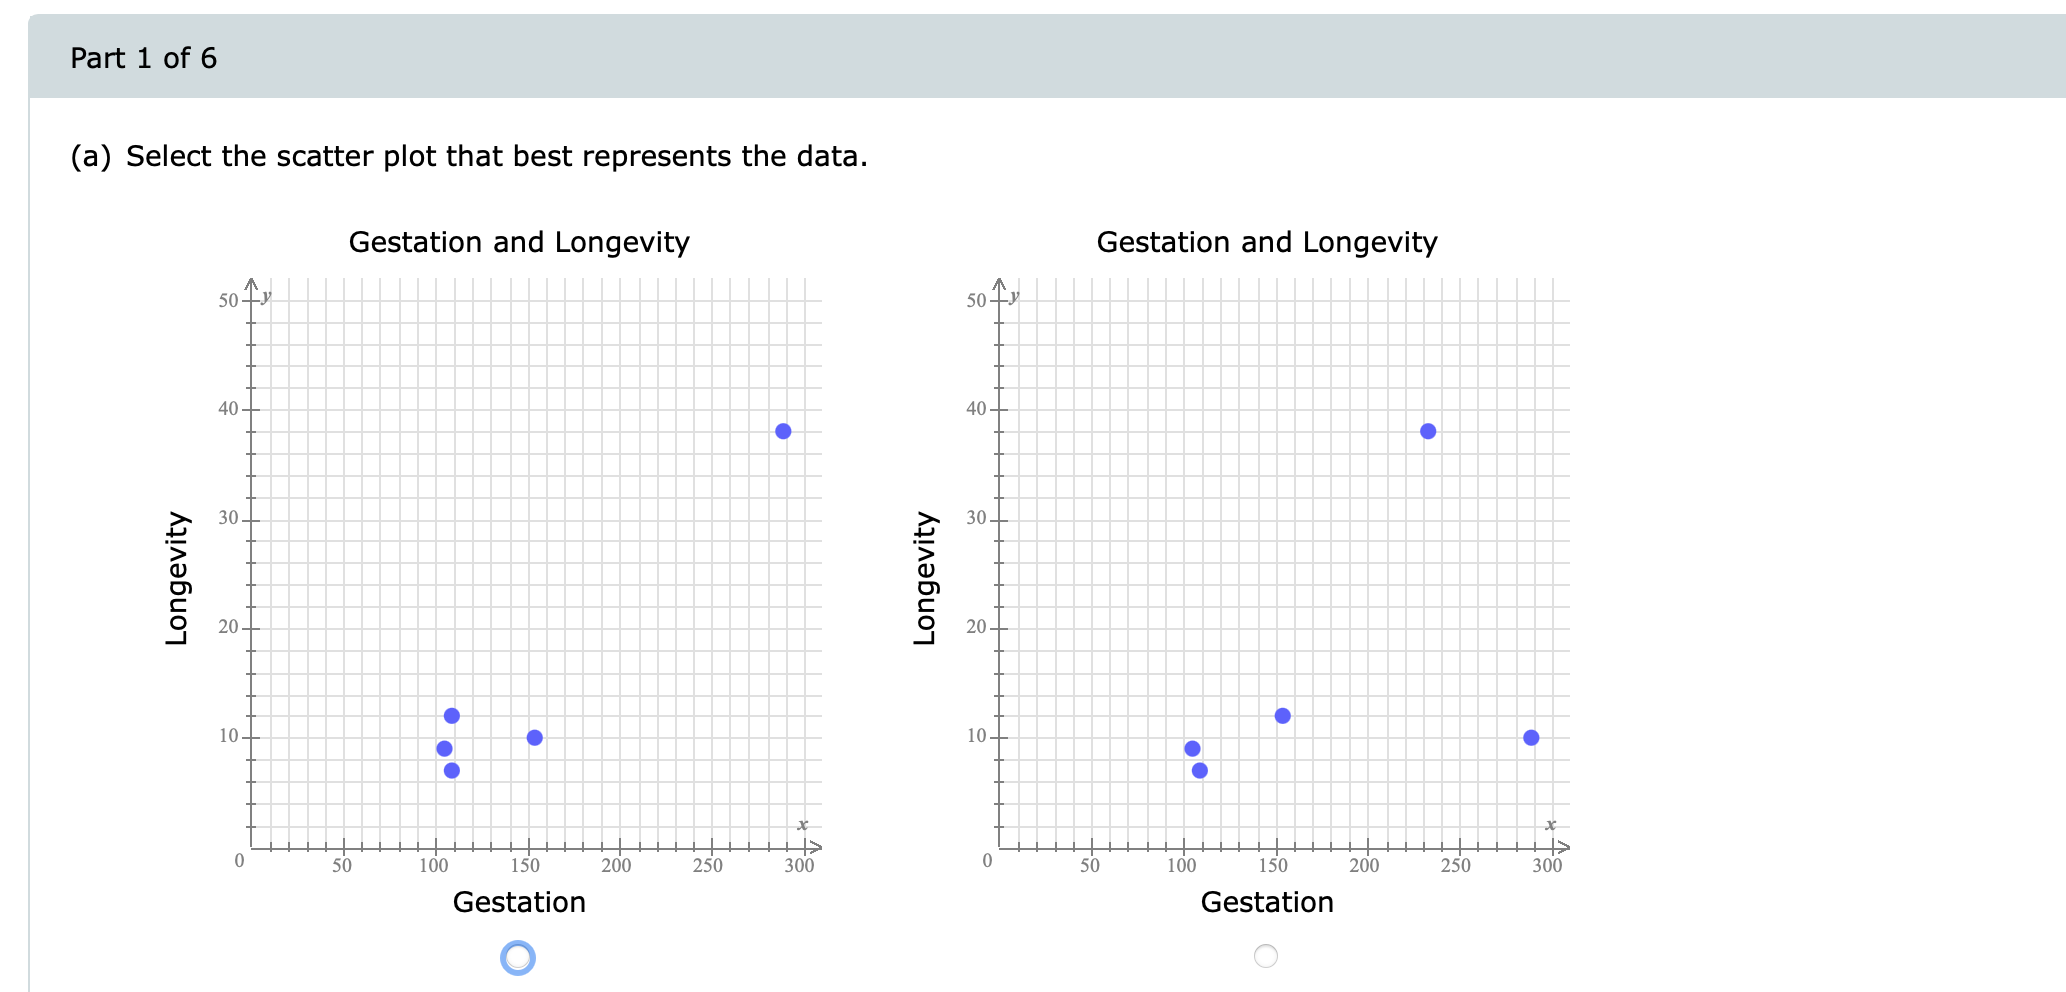2066x992 pixels.
Task: Select the right scatter plot radio button
Action: tap(1266, 957)
